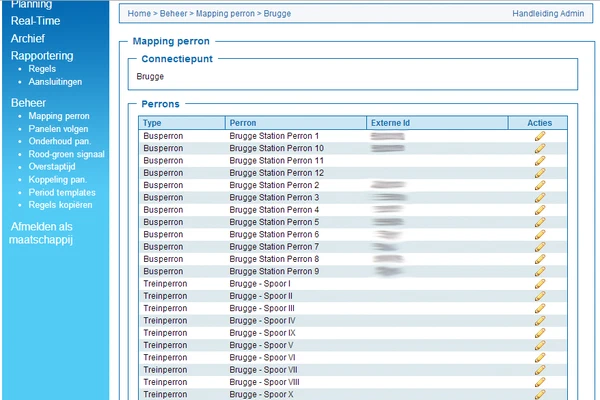Open pencil action for Brugge Station Perron 5
This screenshot has height=400, width=600.
point(540,222)
